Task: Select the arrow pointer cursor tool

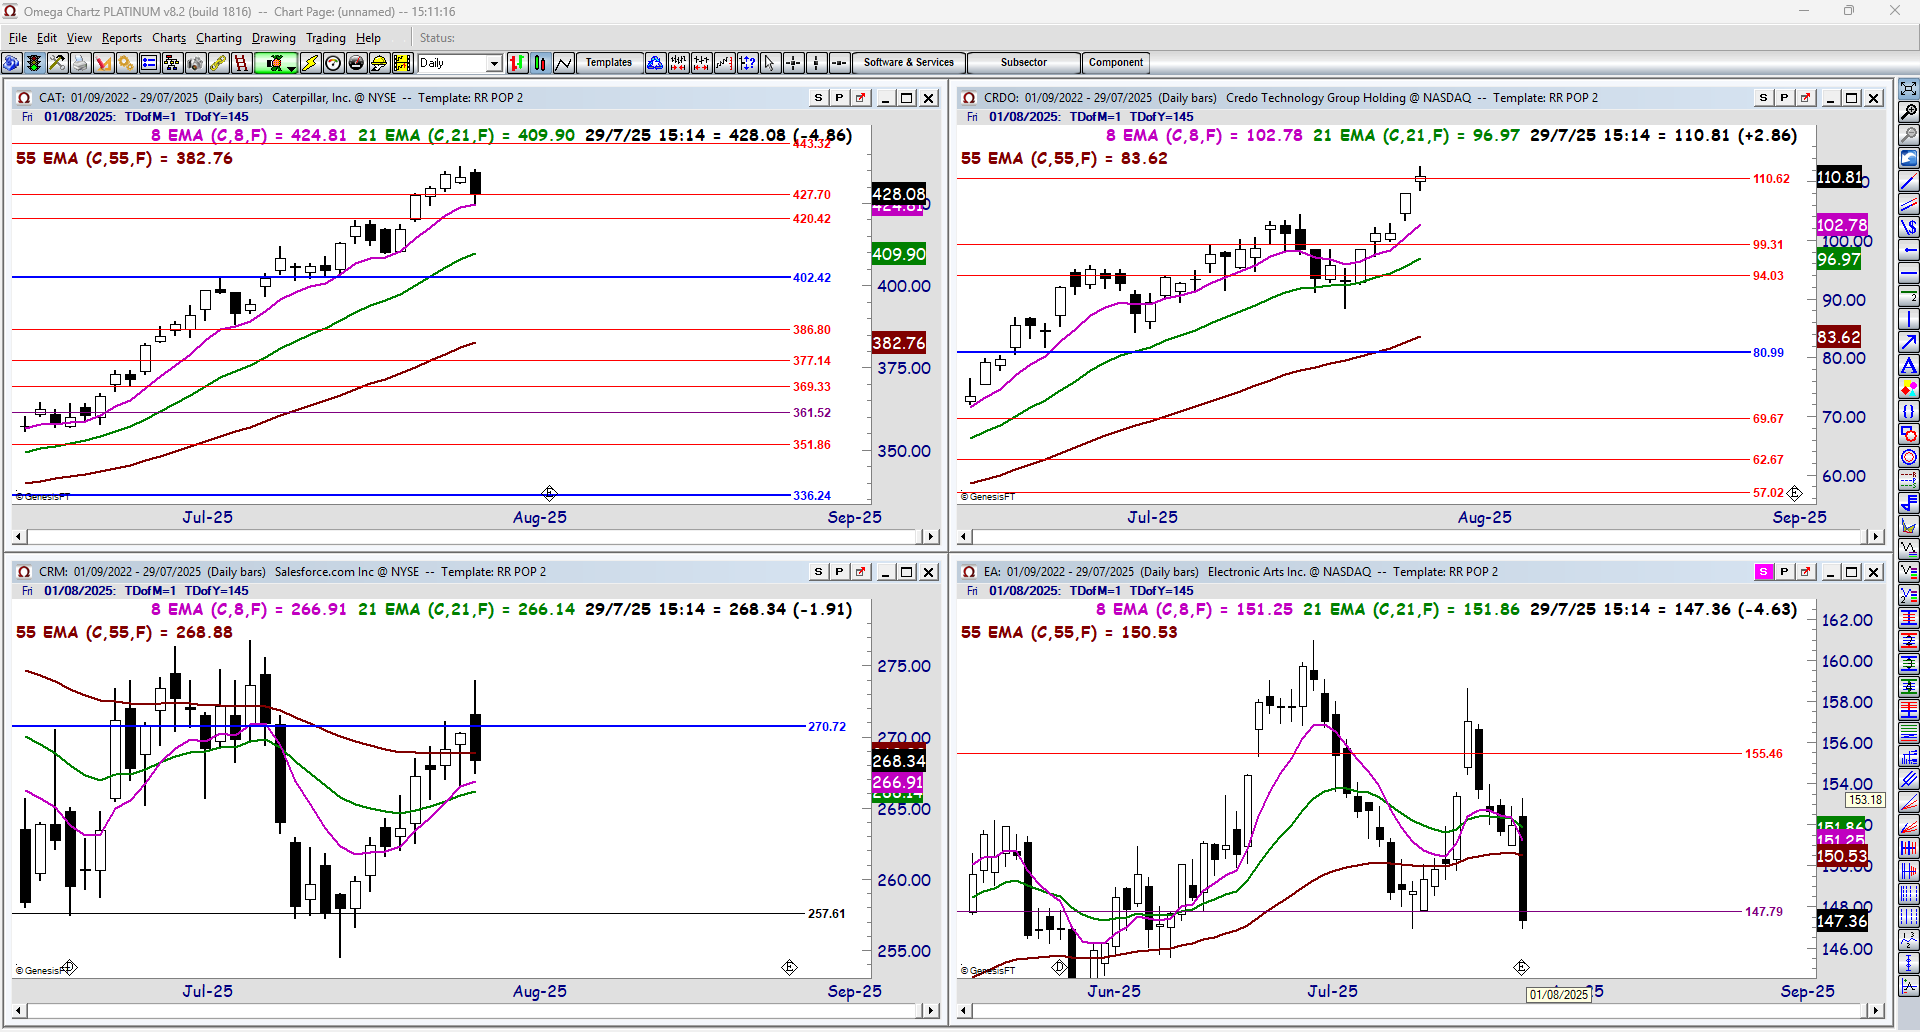Action: (x=769, y=63)
